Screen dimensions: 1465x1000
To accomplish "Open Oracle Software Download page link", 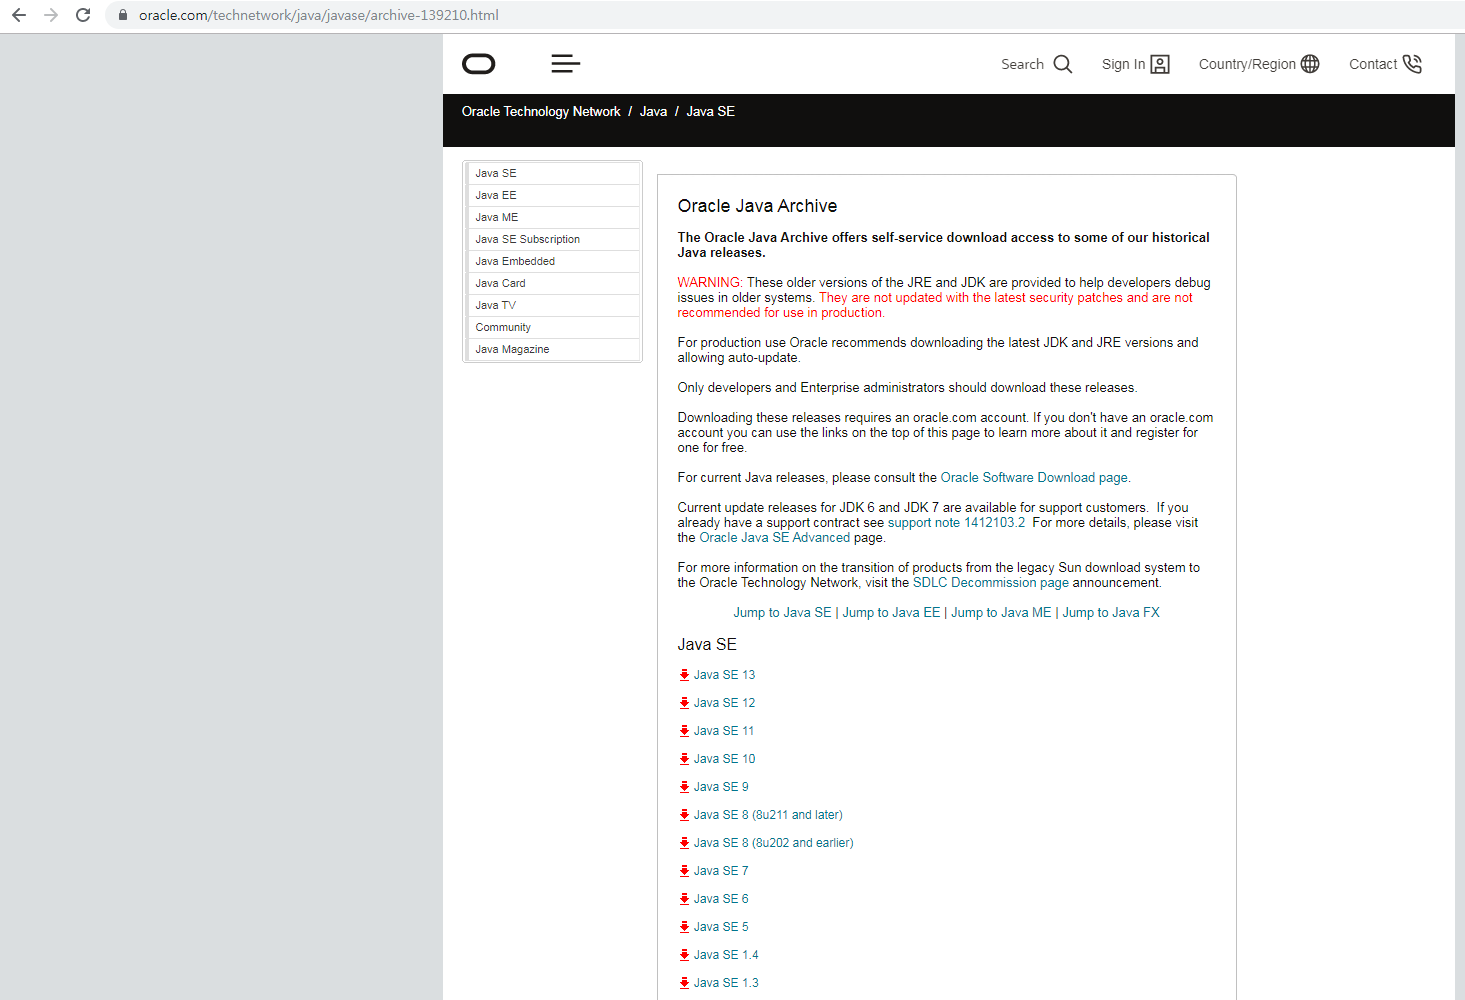I will pyautogui.click(x=1034, y=478).
